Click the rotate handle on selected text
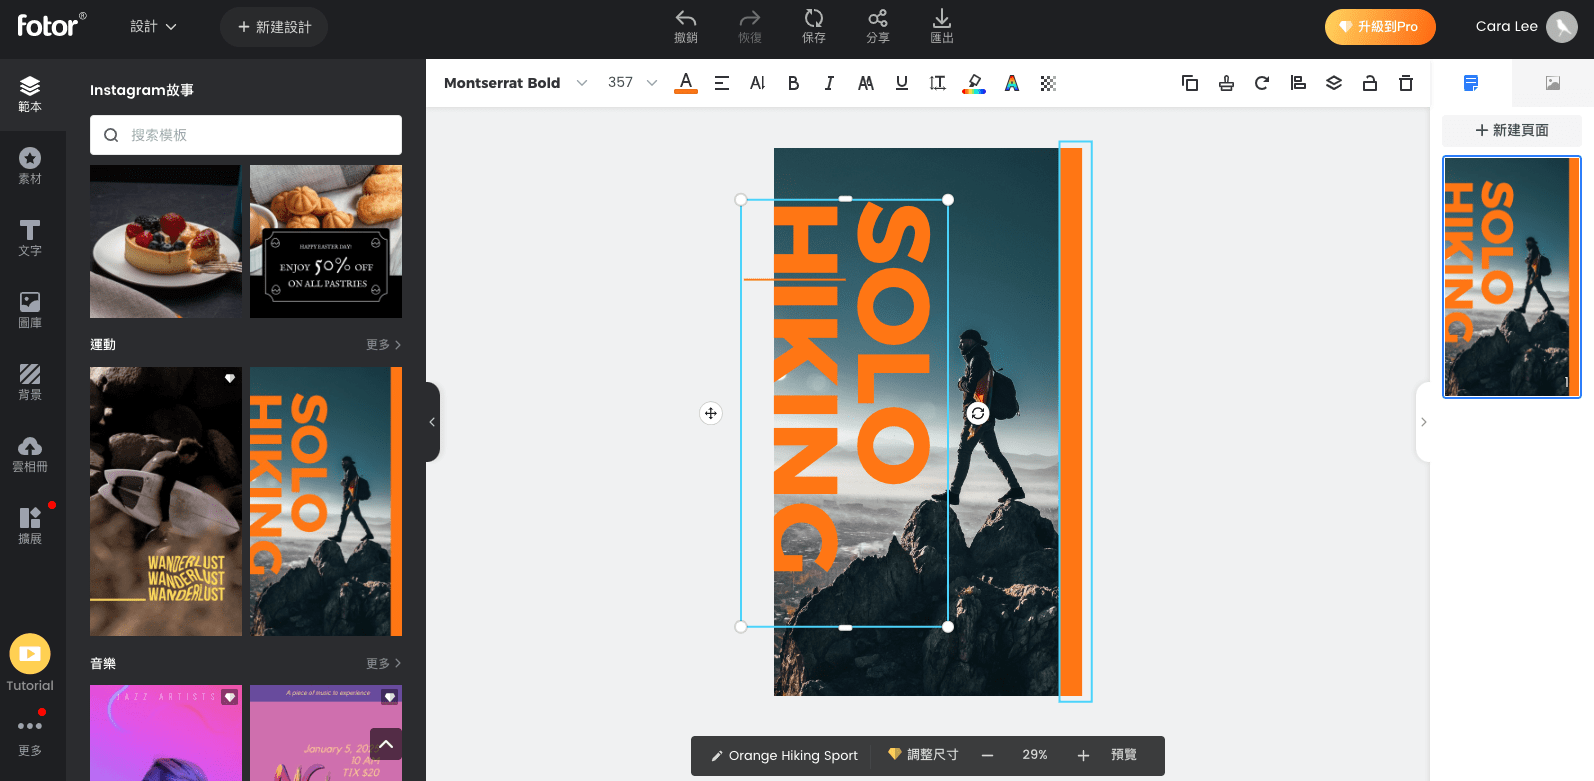Viewport: 1594px width, 781px height. pos(978,413)
